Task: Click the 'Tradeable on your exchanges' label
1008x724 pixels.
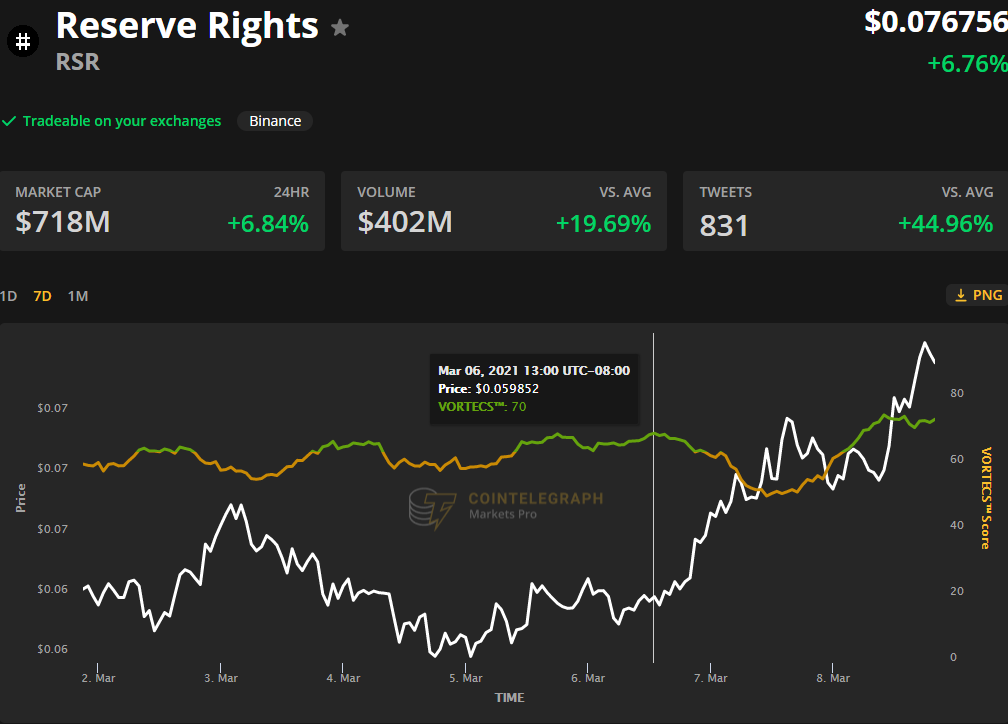Action: pyautogui.click(x=122, y=121)
